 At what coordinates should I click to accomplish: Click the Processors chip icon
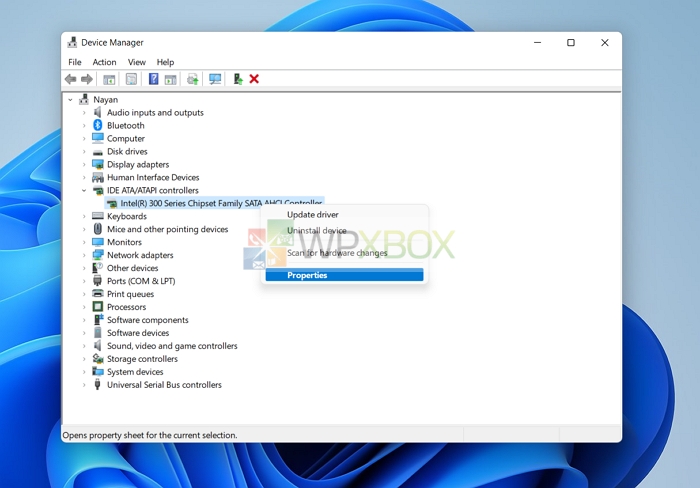tap(98, 307)
